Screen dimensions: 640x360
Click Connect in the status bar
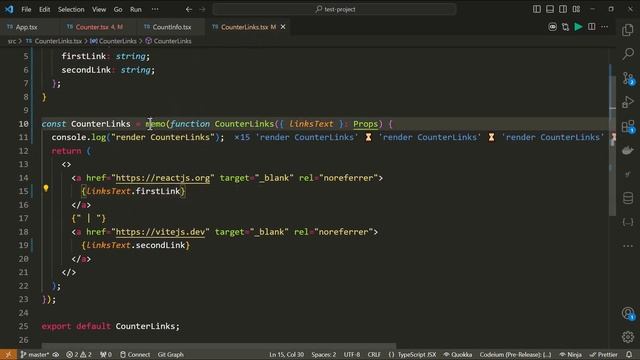coord(135,354)
